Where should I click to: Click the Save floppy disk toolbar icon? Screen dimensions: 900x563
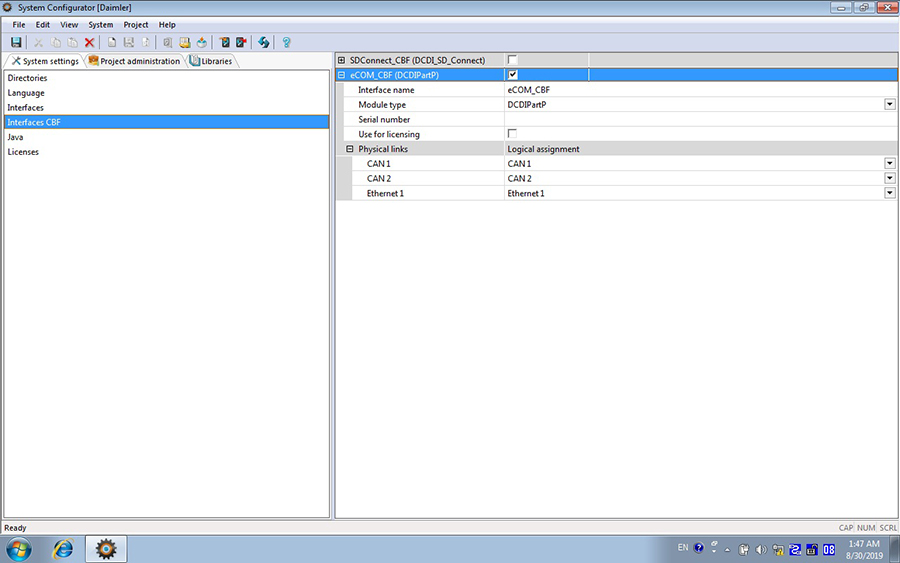coord(16,42)
